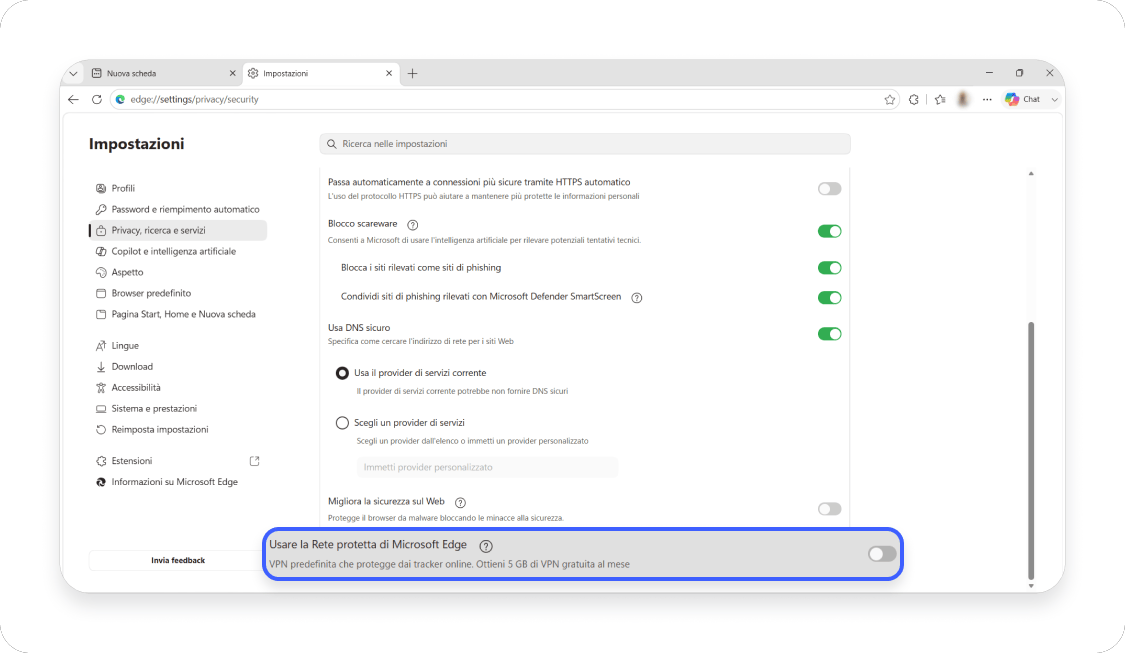Reload the page with refresh icon
The height and width of the screenshot is (653, 1125).
point(97,100)
